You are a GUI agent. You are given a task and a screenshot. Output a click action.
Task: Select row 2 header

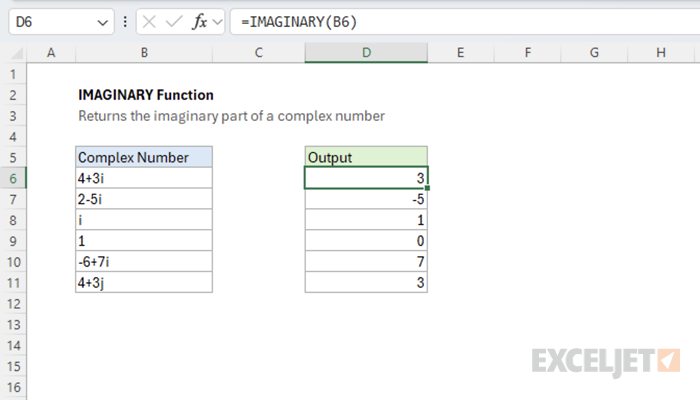click(13, 95)
